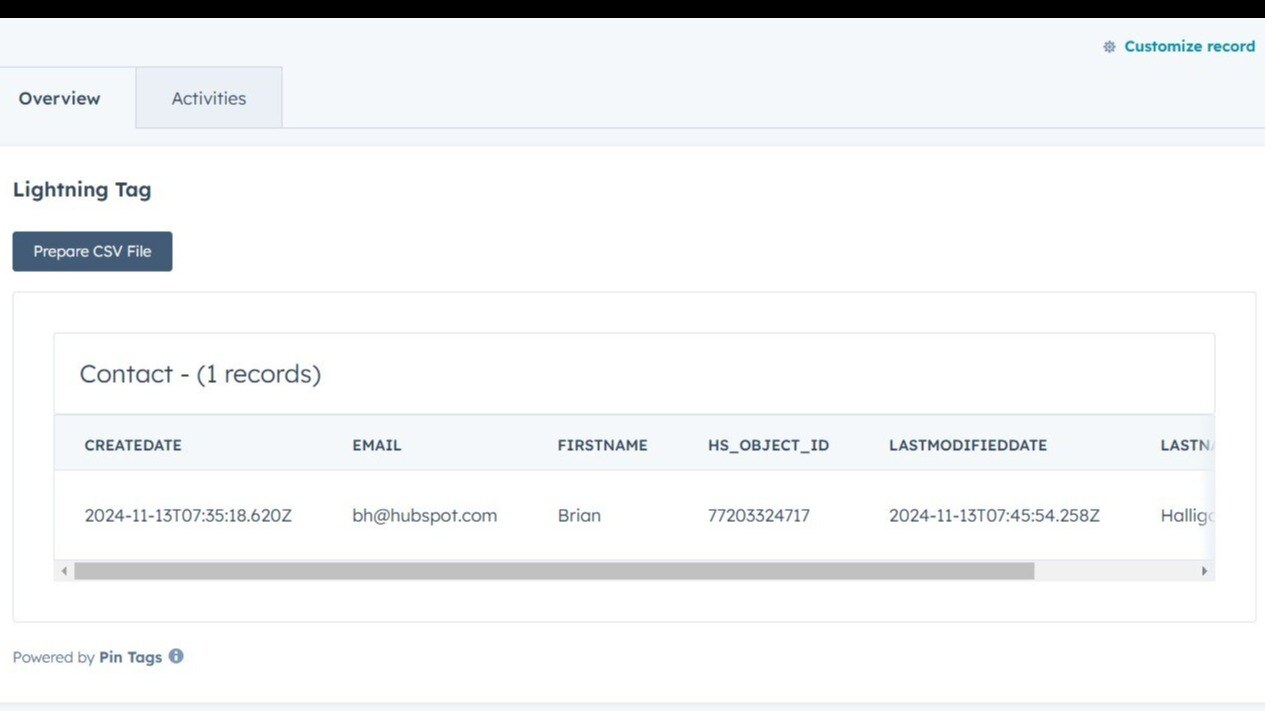Select the LASTMODIFIEDDATE column header
The height and width of the screenshot is (711, 1265).
(967, 445)
